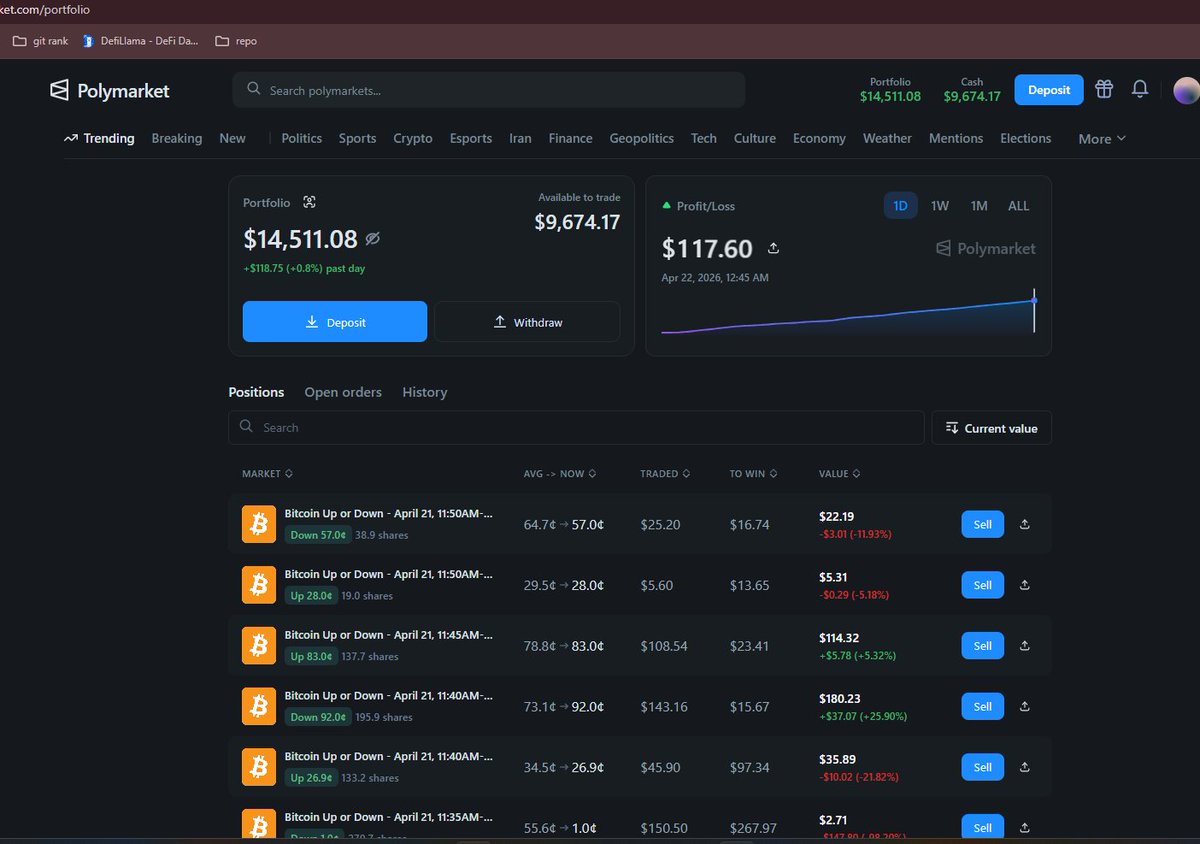This screenshot has height=844, width=1200.
Task: Click Bitcoin icon of Up 83.0¢ position
Action: pyautogui.click(x=259, y=646)
